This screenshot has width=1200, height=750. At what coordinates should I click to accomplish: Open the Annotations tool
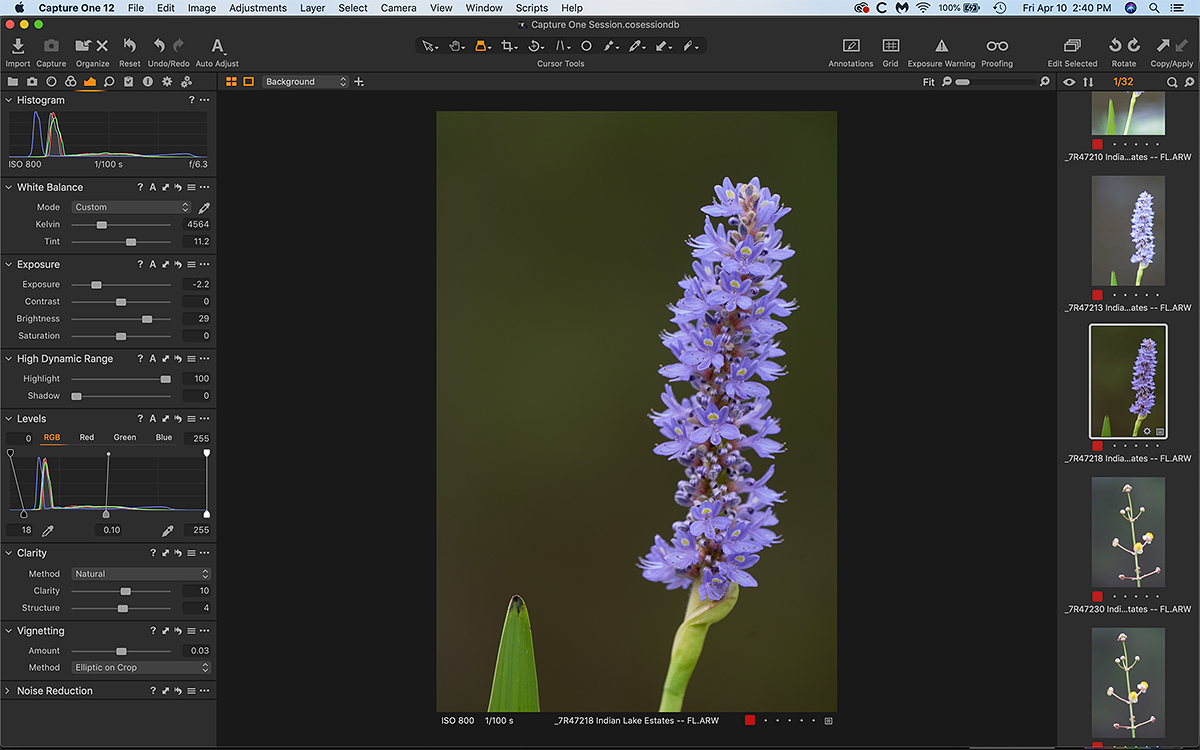(x=851, y=46)
